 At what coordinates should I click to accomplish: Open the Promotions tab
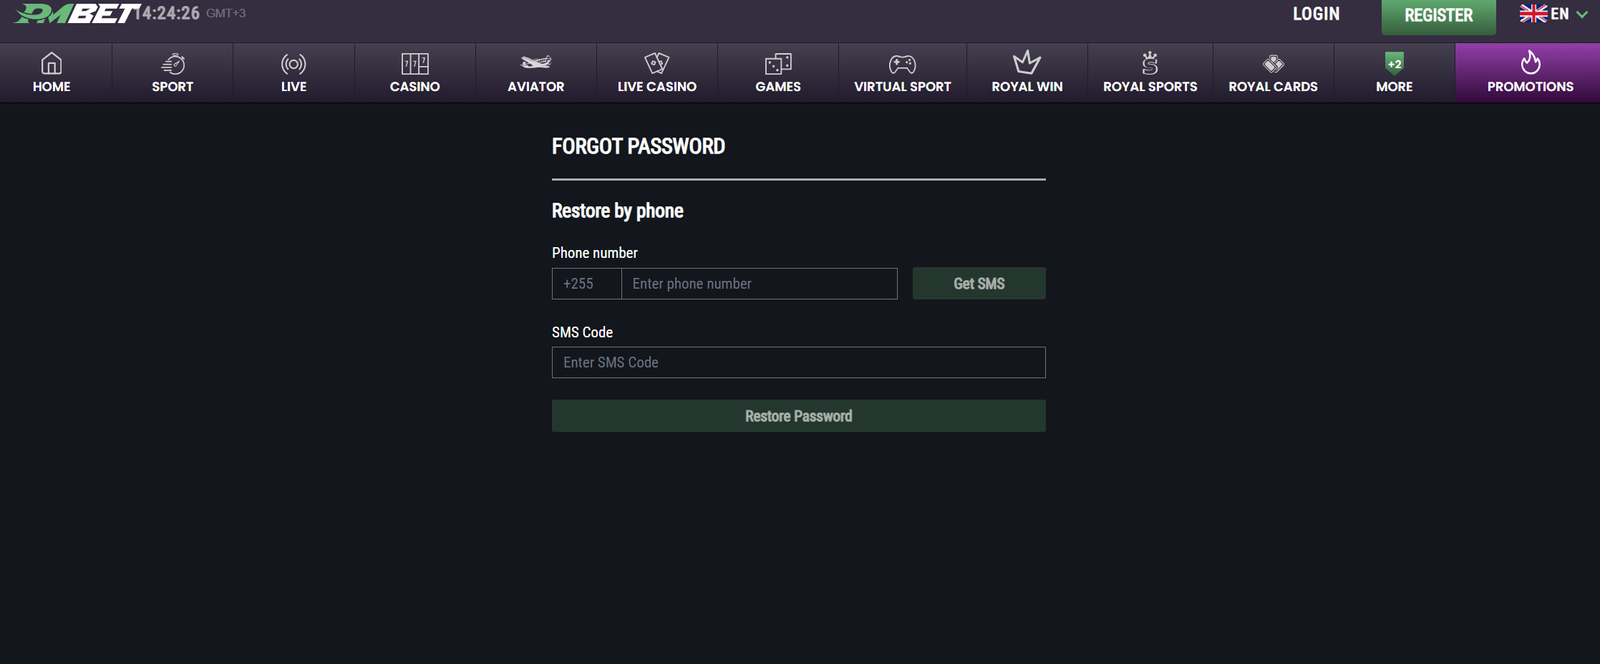(x=1530, y=72)
